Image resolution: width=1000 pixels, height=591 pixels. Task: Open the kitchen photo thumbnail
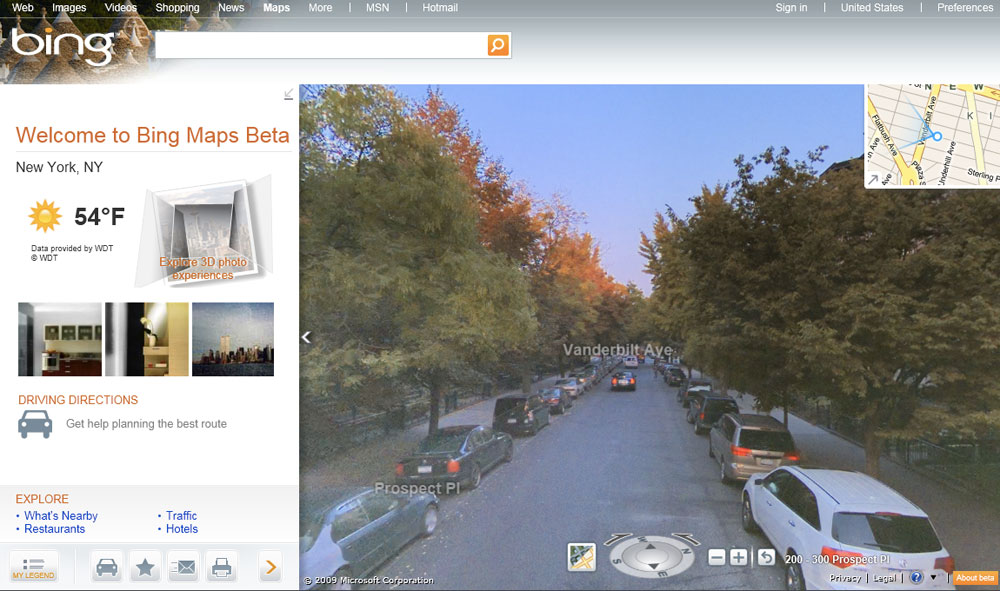pos(60,339)
